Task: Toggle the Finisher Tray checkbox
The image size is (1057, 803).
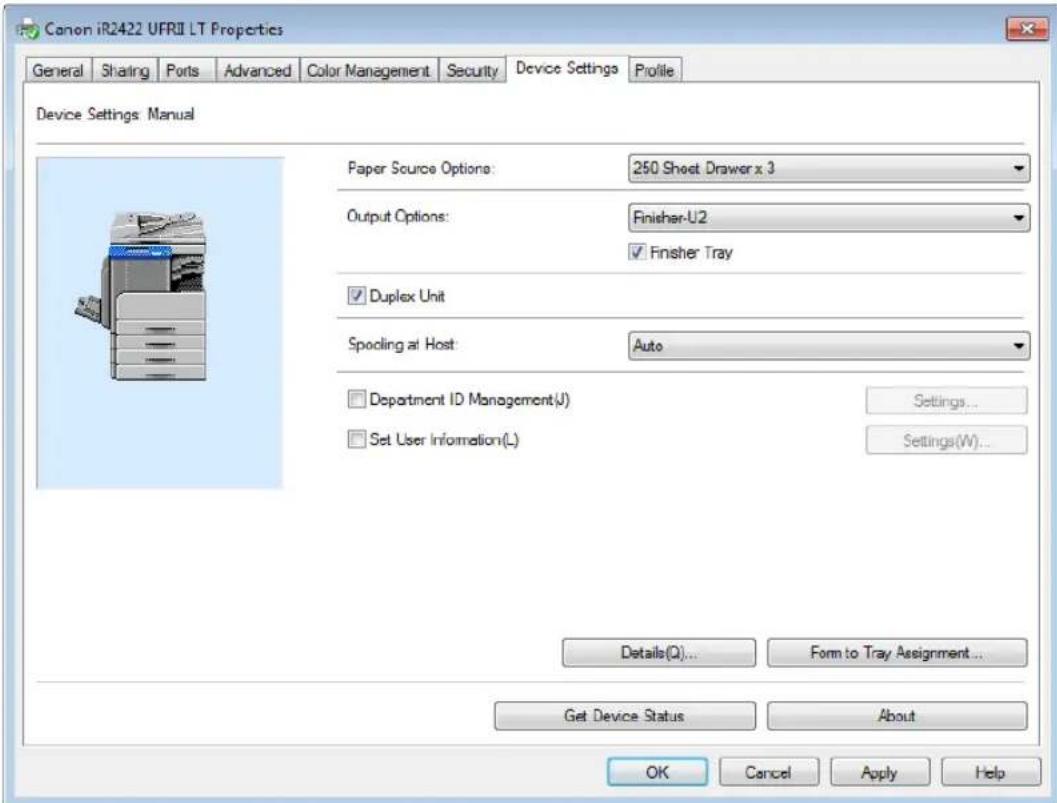Action: pos(637,252)
